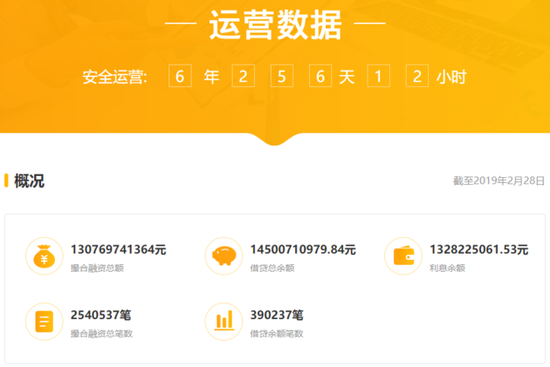The height and width of the screenshot is (367, 550).
Task: Click the hour digit box showing 1
Action: [378, 76]
